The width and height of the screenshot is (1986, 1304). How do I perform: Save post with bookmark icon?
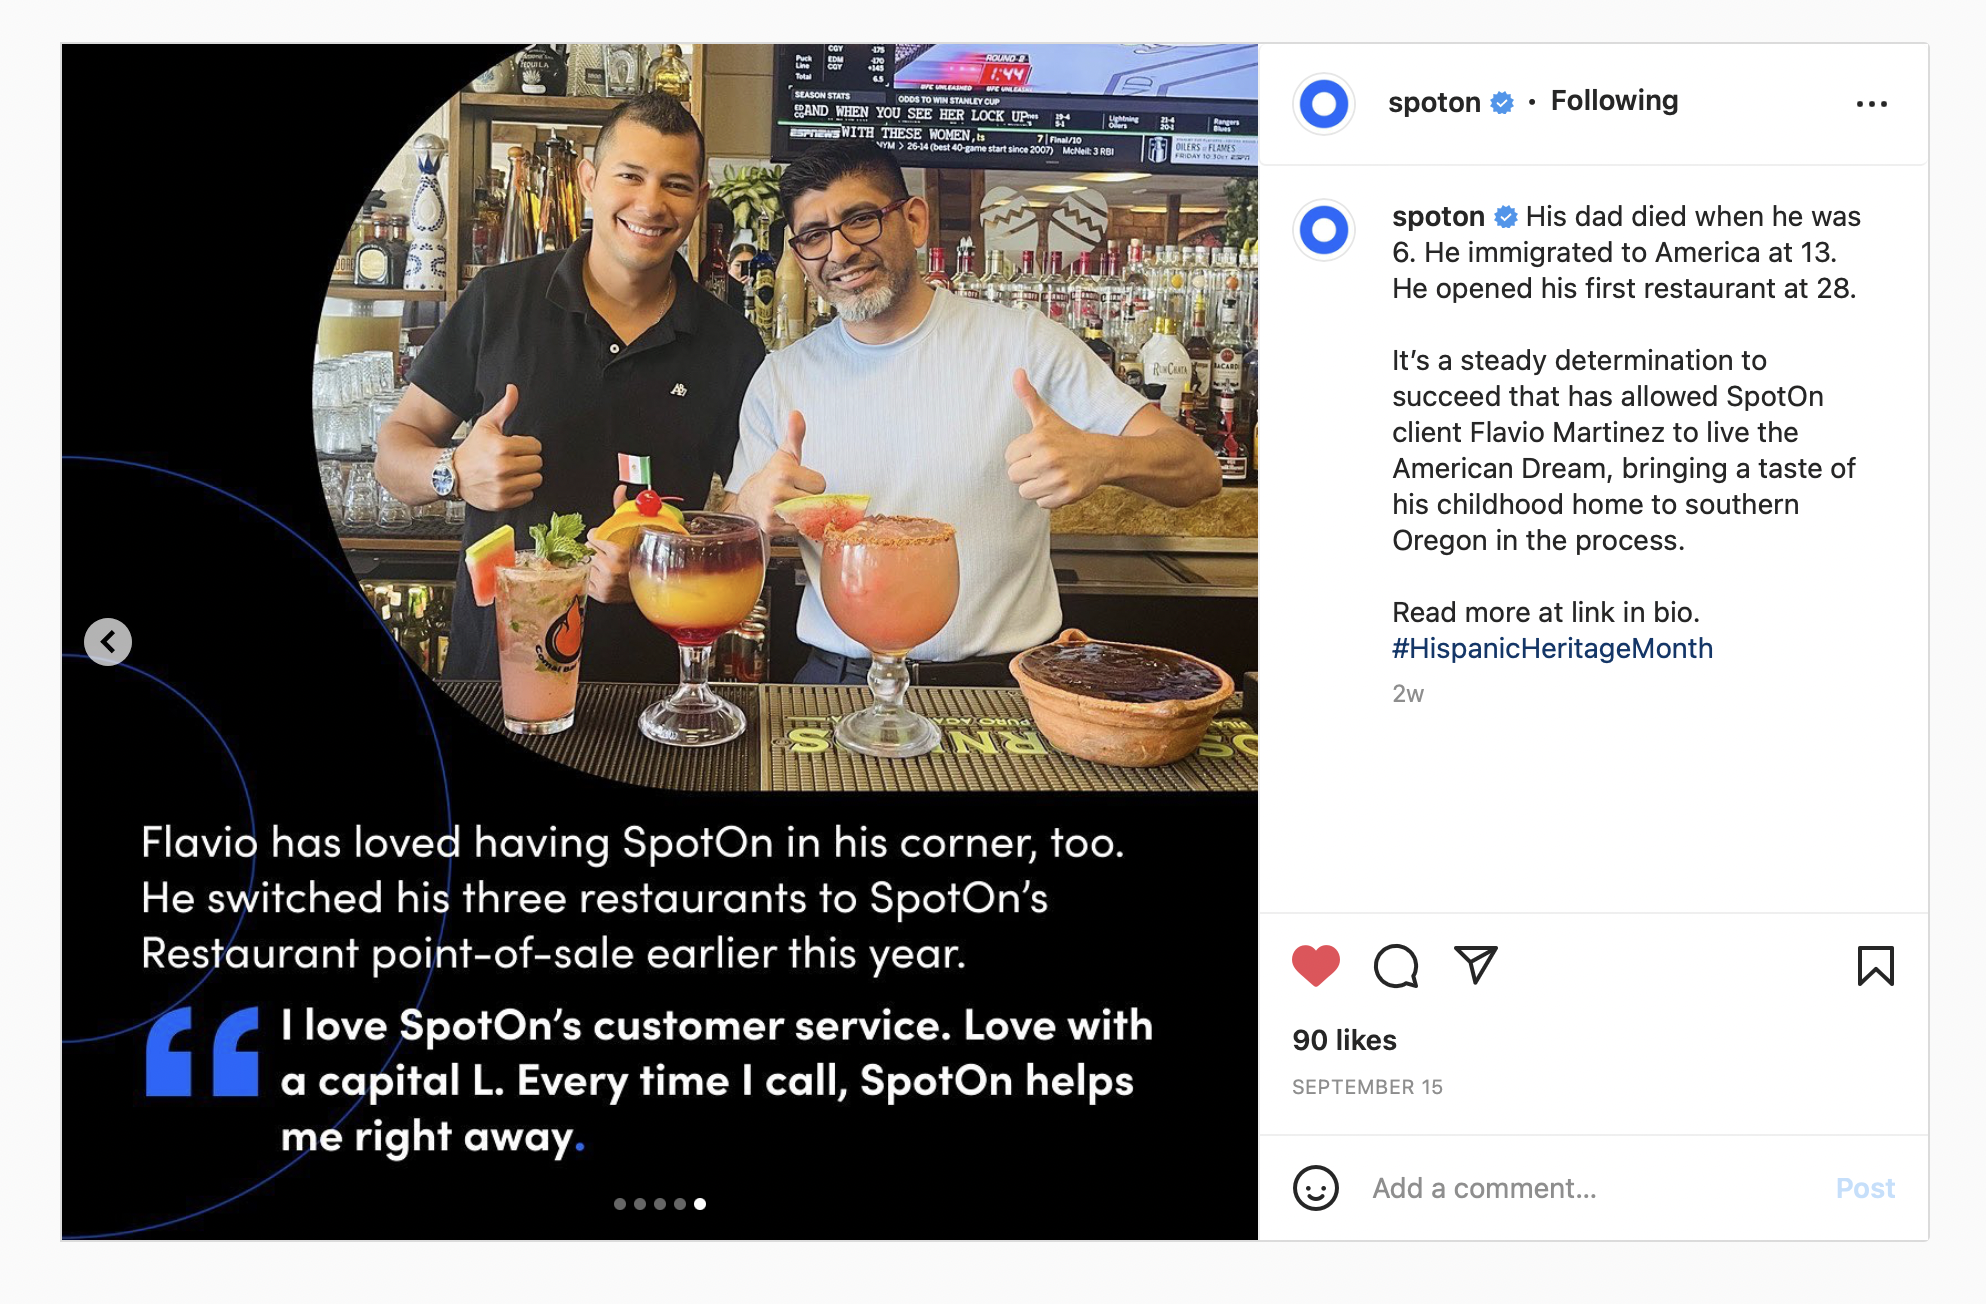tap(1875, 966)
